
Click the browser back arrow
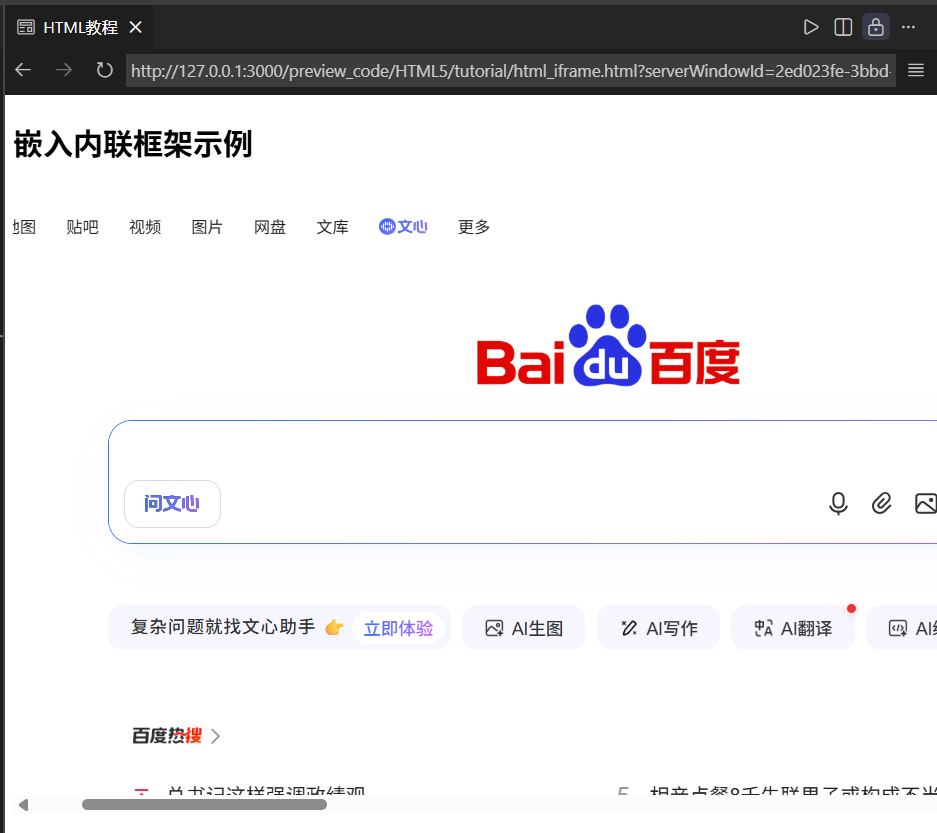(23, 70)
